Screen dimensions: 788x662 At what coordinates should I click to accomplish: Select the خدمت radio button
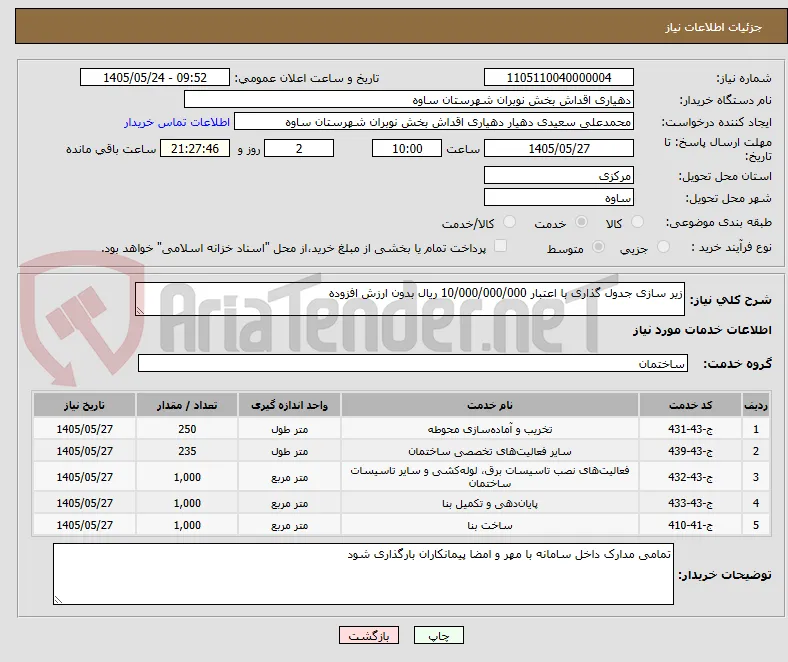point(581,222)
